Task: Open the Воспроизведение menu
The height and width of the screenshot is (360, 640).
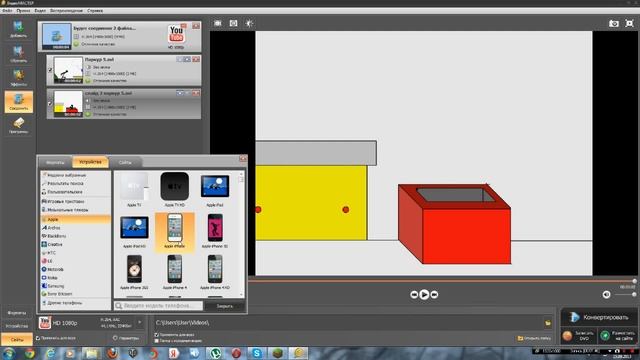Action: click(66, 11)
